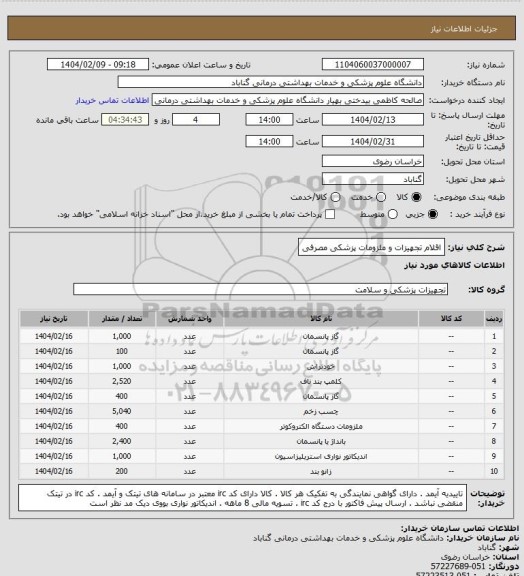The image size is (524, 576).
Task: Click the response deadline date 1404/02/13
Action: coord(373,120)
